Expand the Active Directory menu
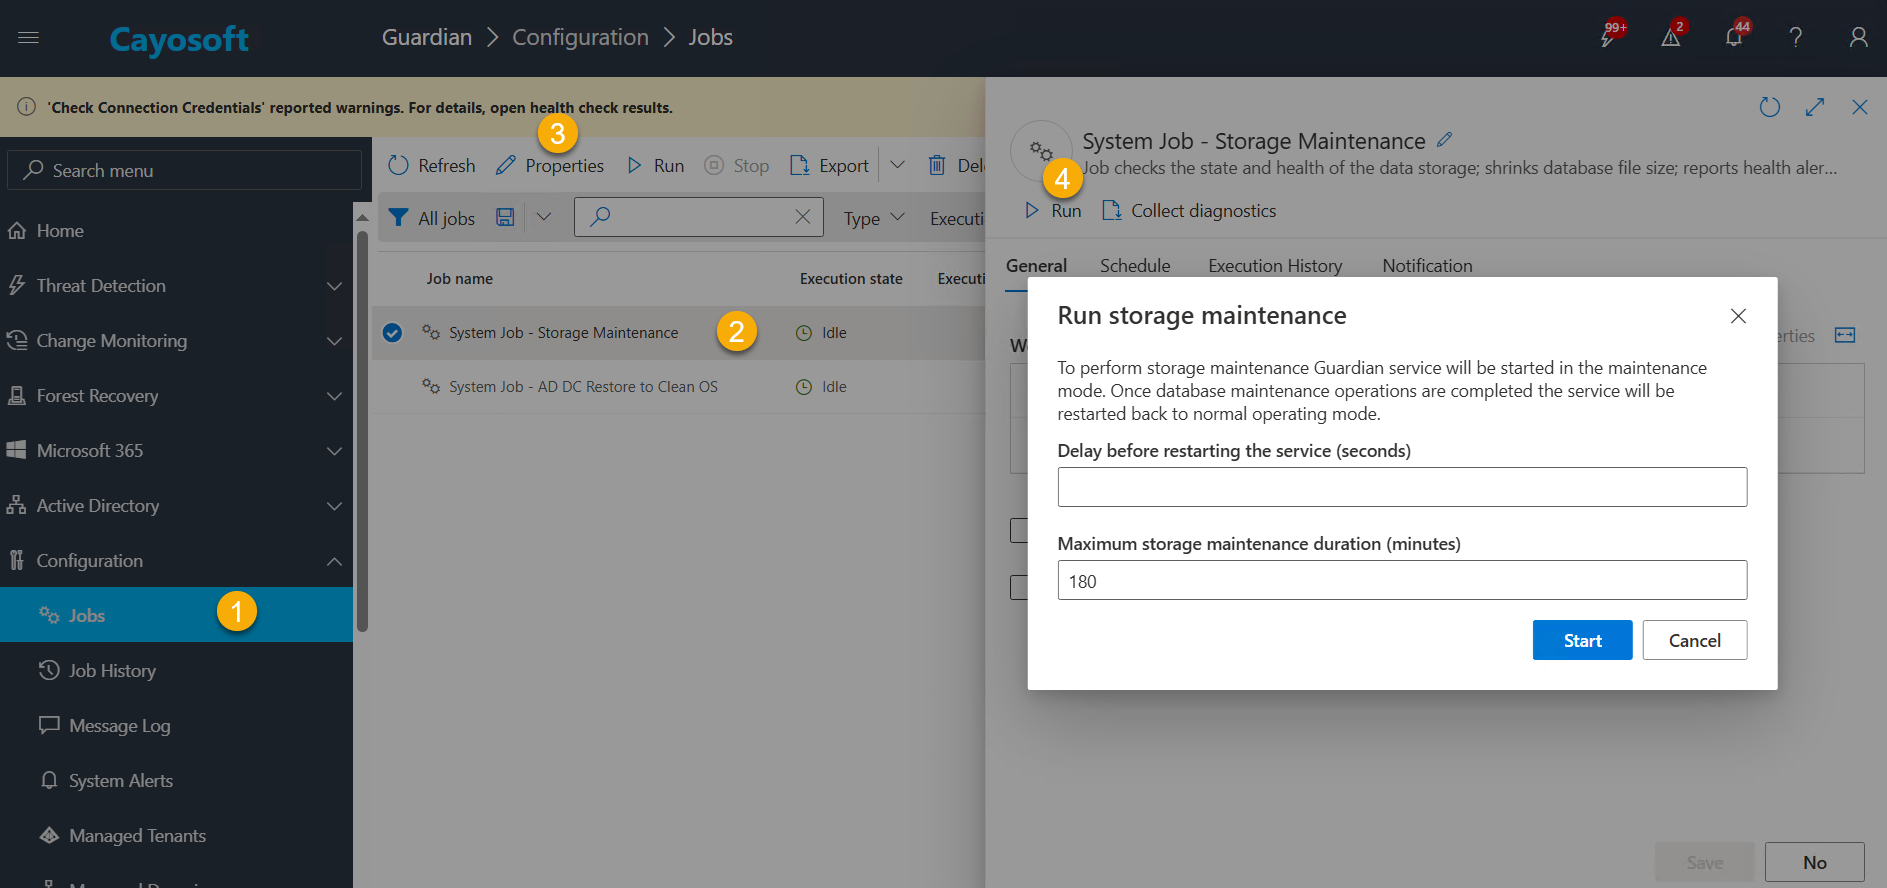The width and height of the screenshot is (1887, 888). click(x=176, y=506)
